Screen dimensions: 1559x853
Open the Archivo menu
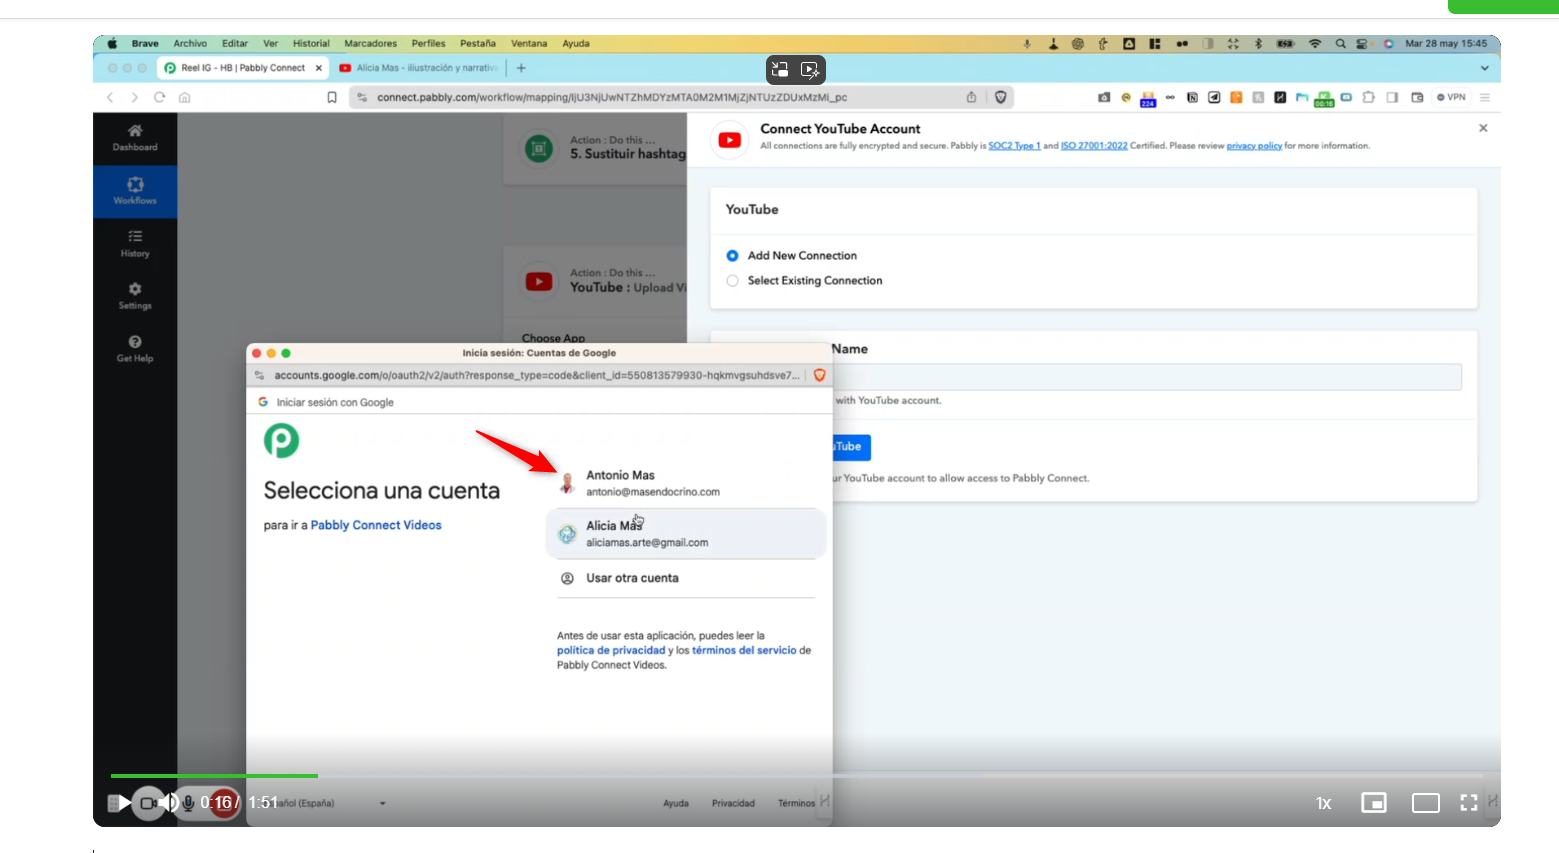click(190, 44)
